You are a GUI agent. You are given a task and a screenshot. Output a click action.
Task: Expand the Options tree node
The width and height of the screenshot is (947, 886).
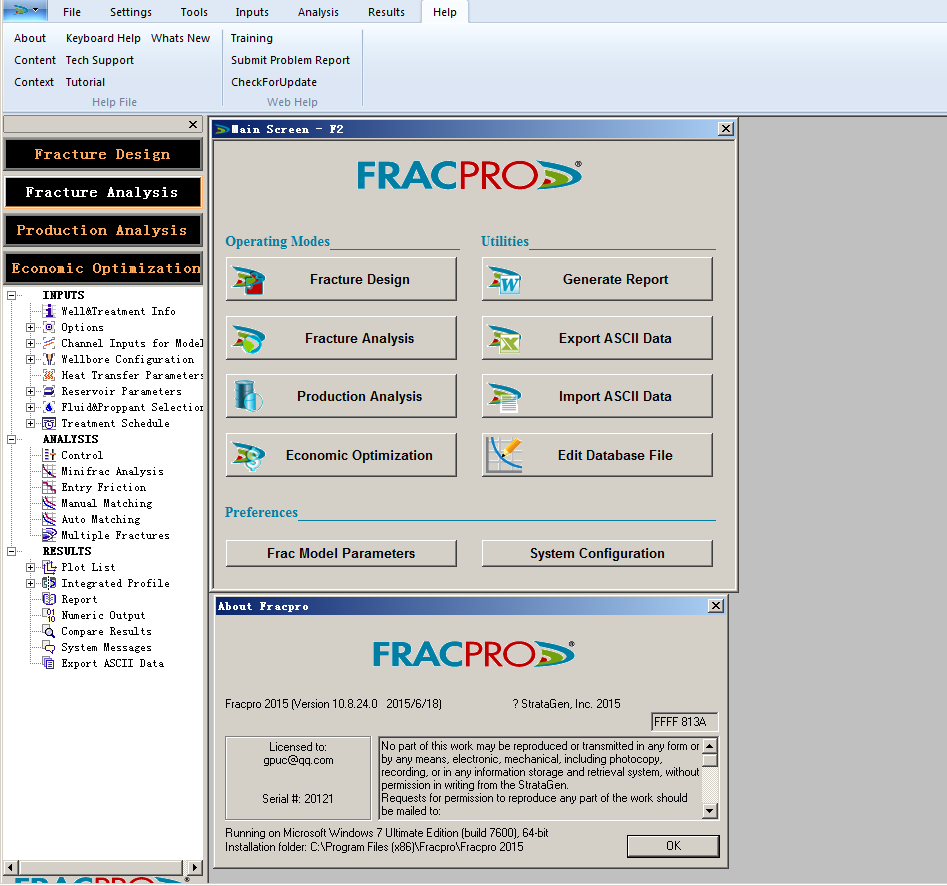30,327
